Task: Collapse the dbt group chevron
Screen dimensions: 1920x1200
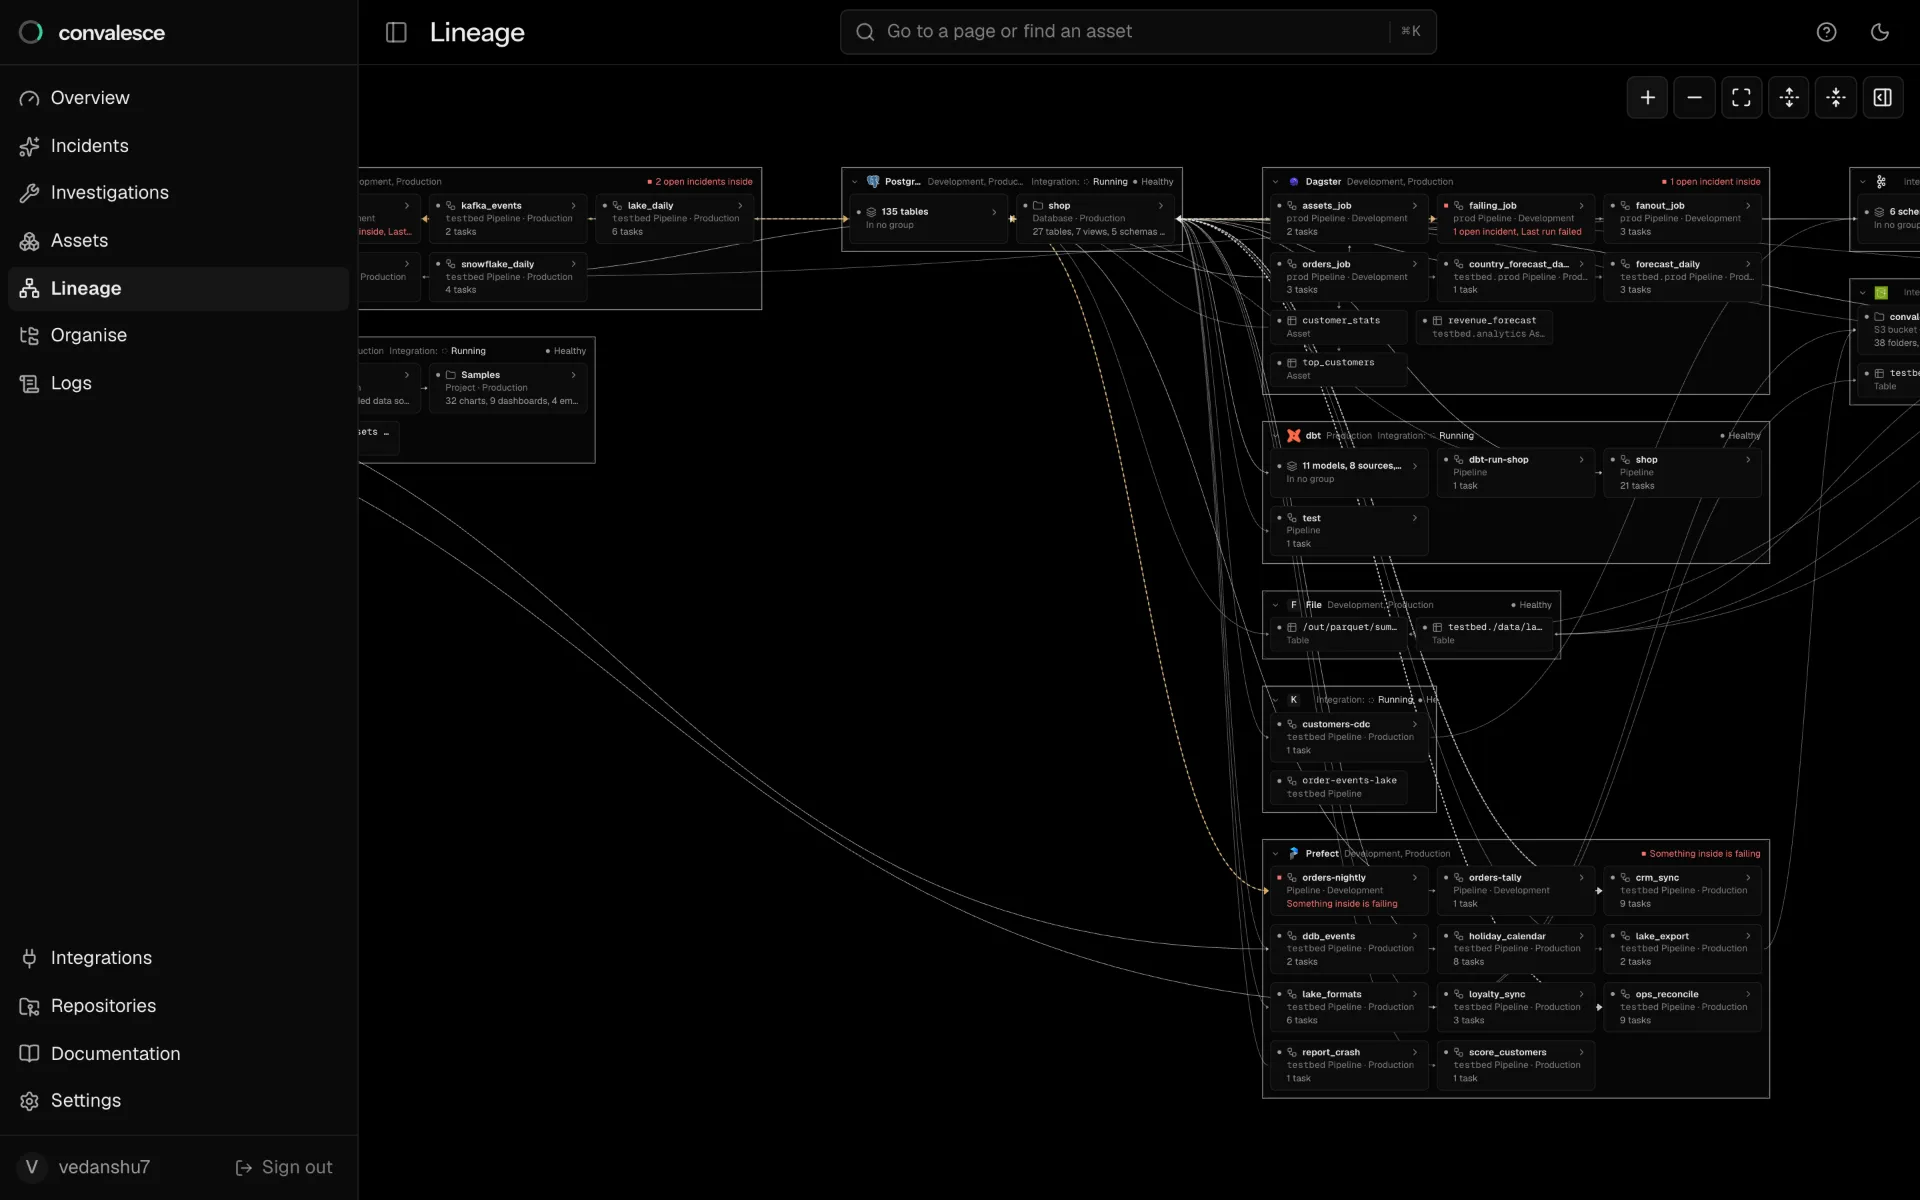Action: click(x=1275, y=436)
